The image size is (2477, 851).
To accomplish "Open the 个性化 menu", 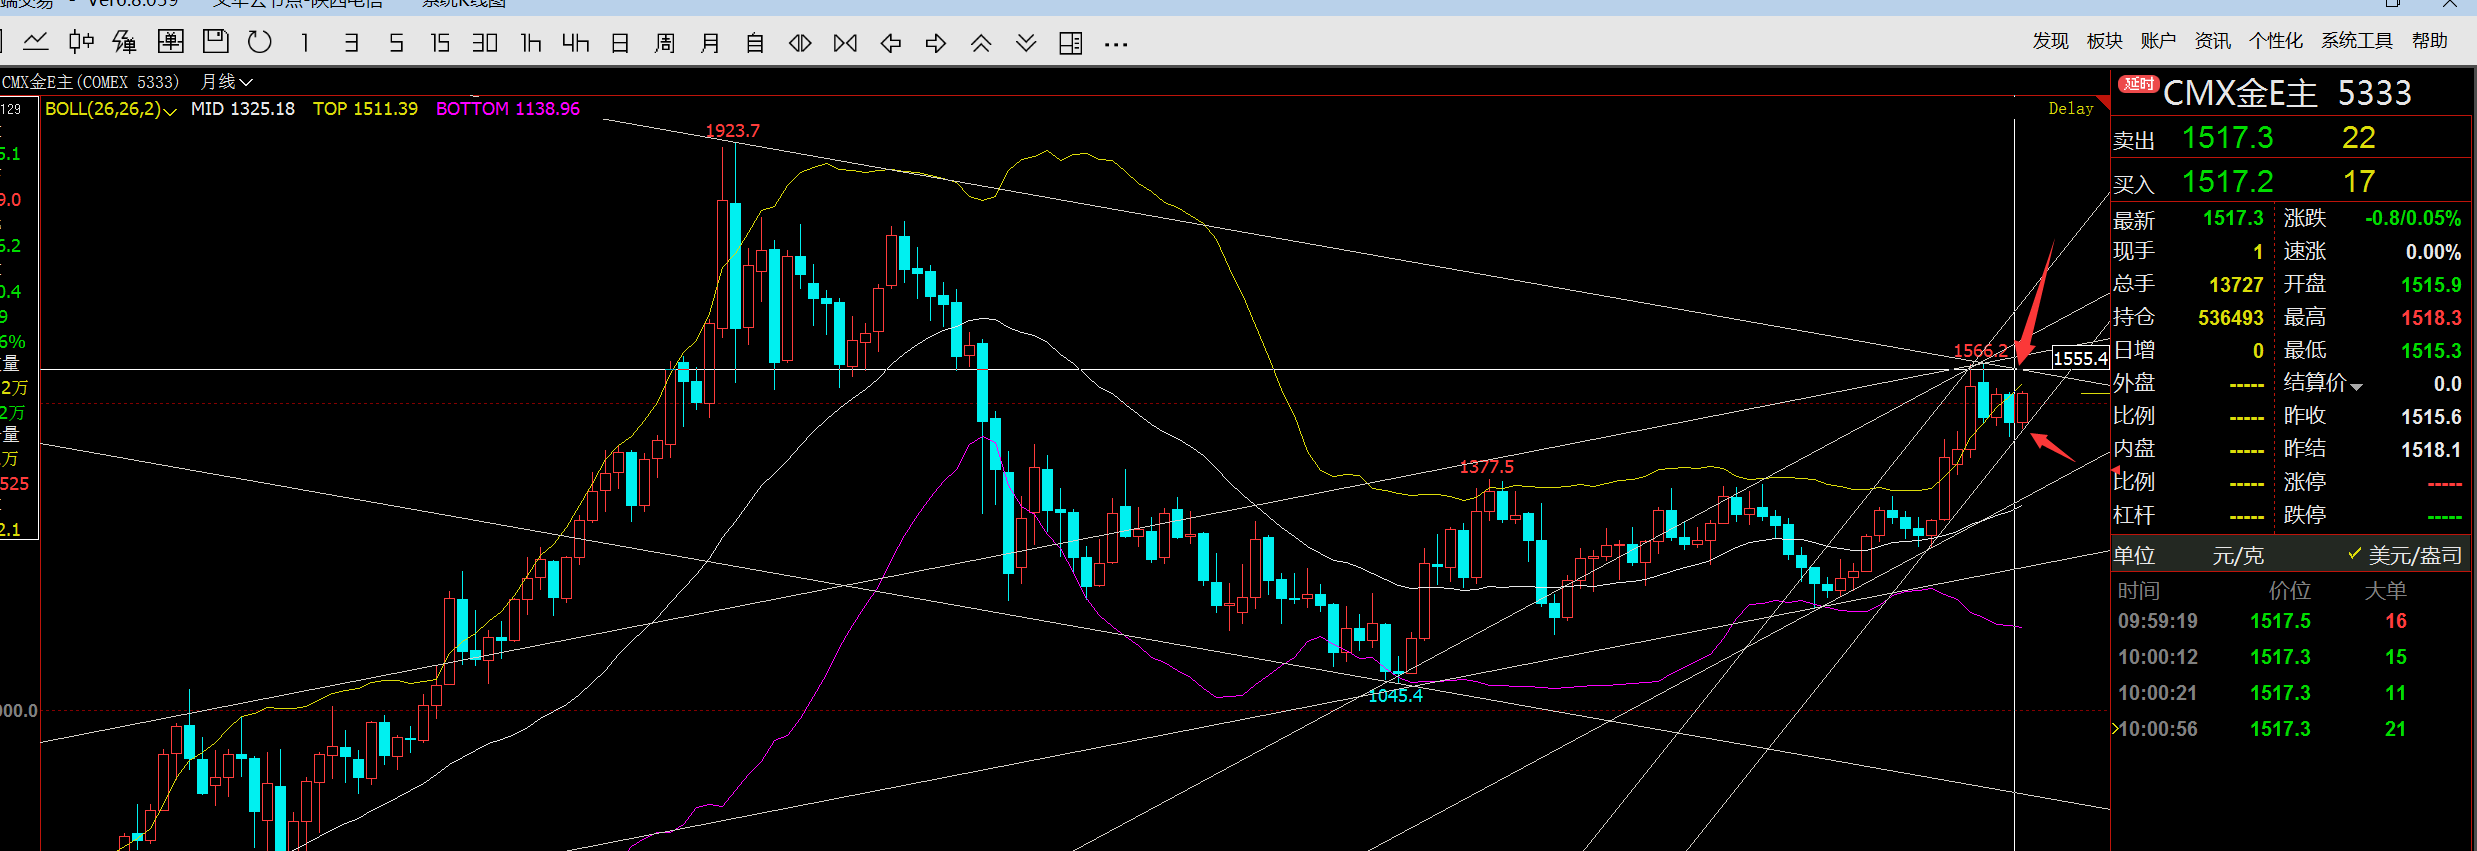I will [x=2275, y=41].
